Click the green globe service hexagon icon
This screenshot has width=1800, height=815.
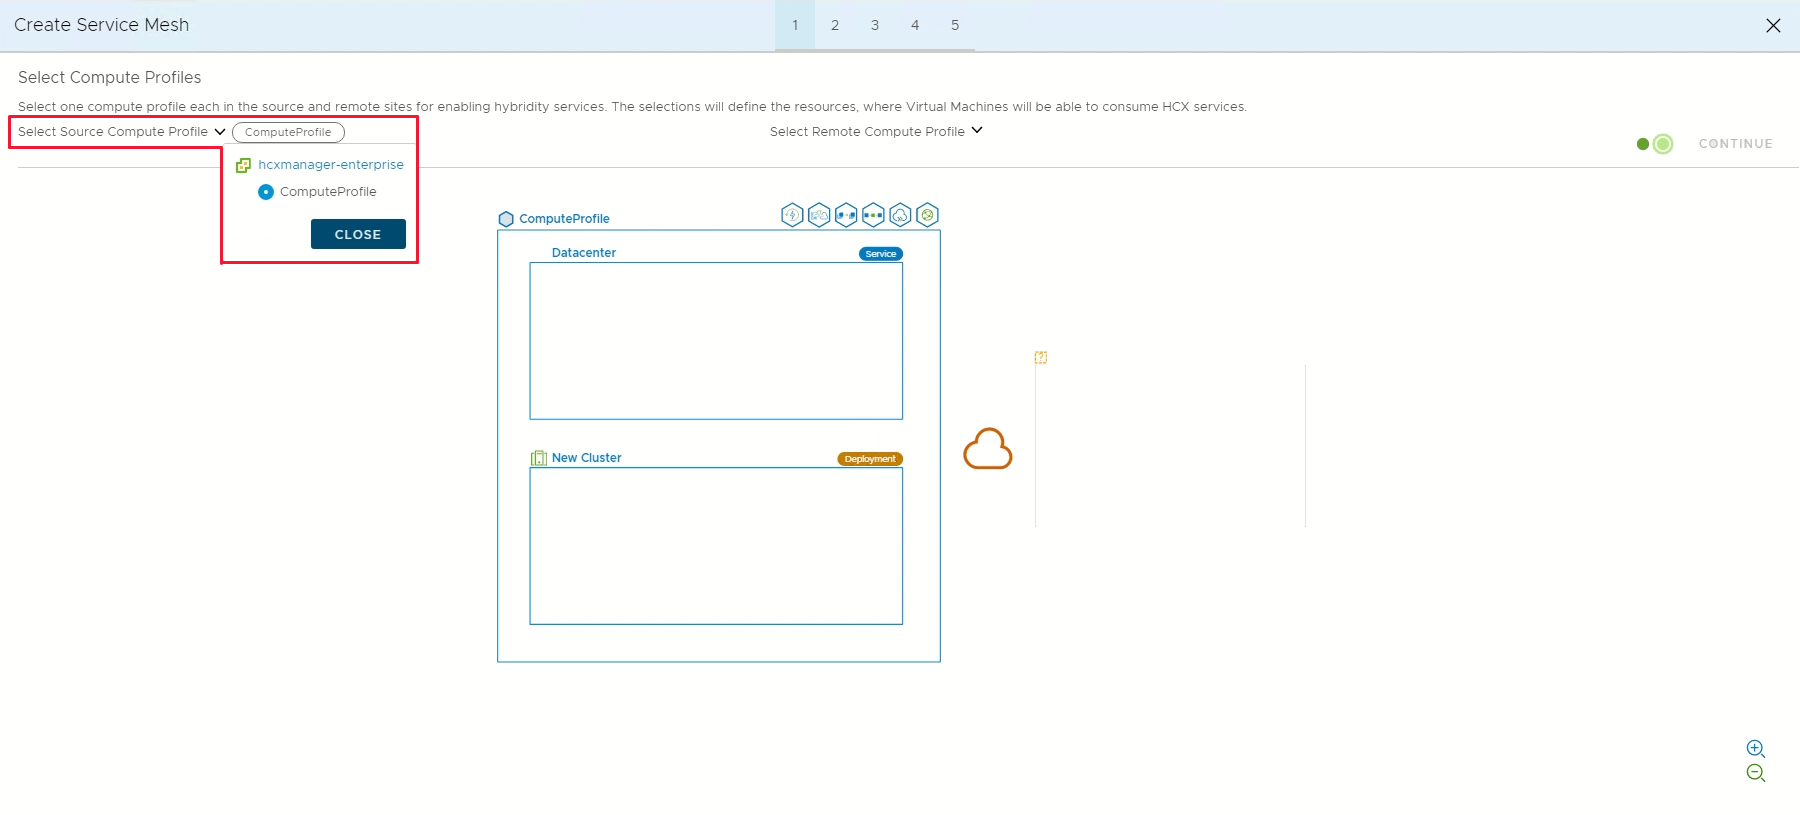click(x=928, y=215)
